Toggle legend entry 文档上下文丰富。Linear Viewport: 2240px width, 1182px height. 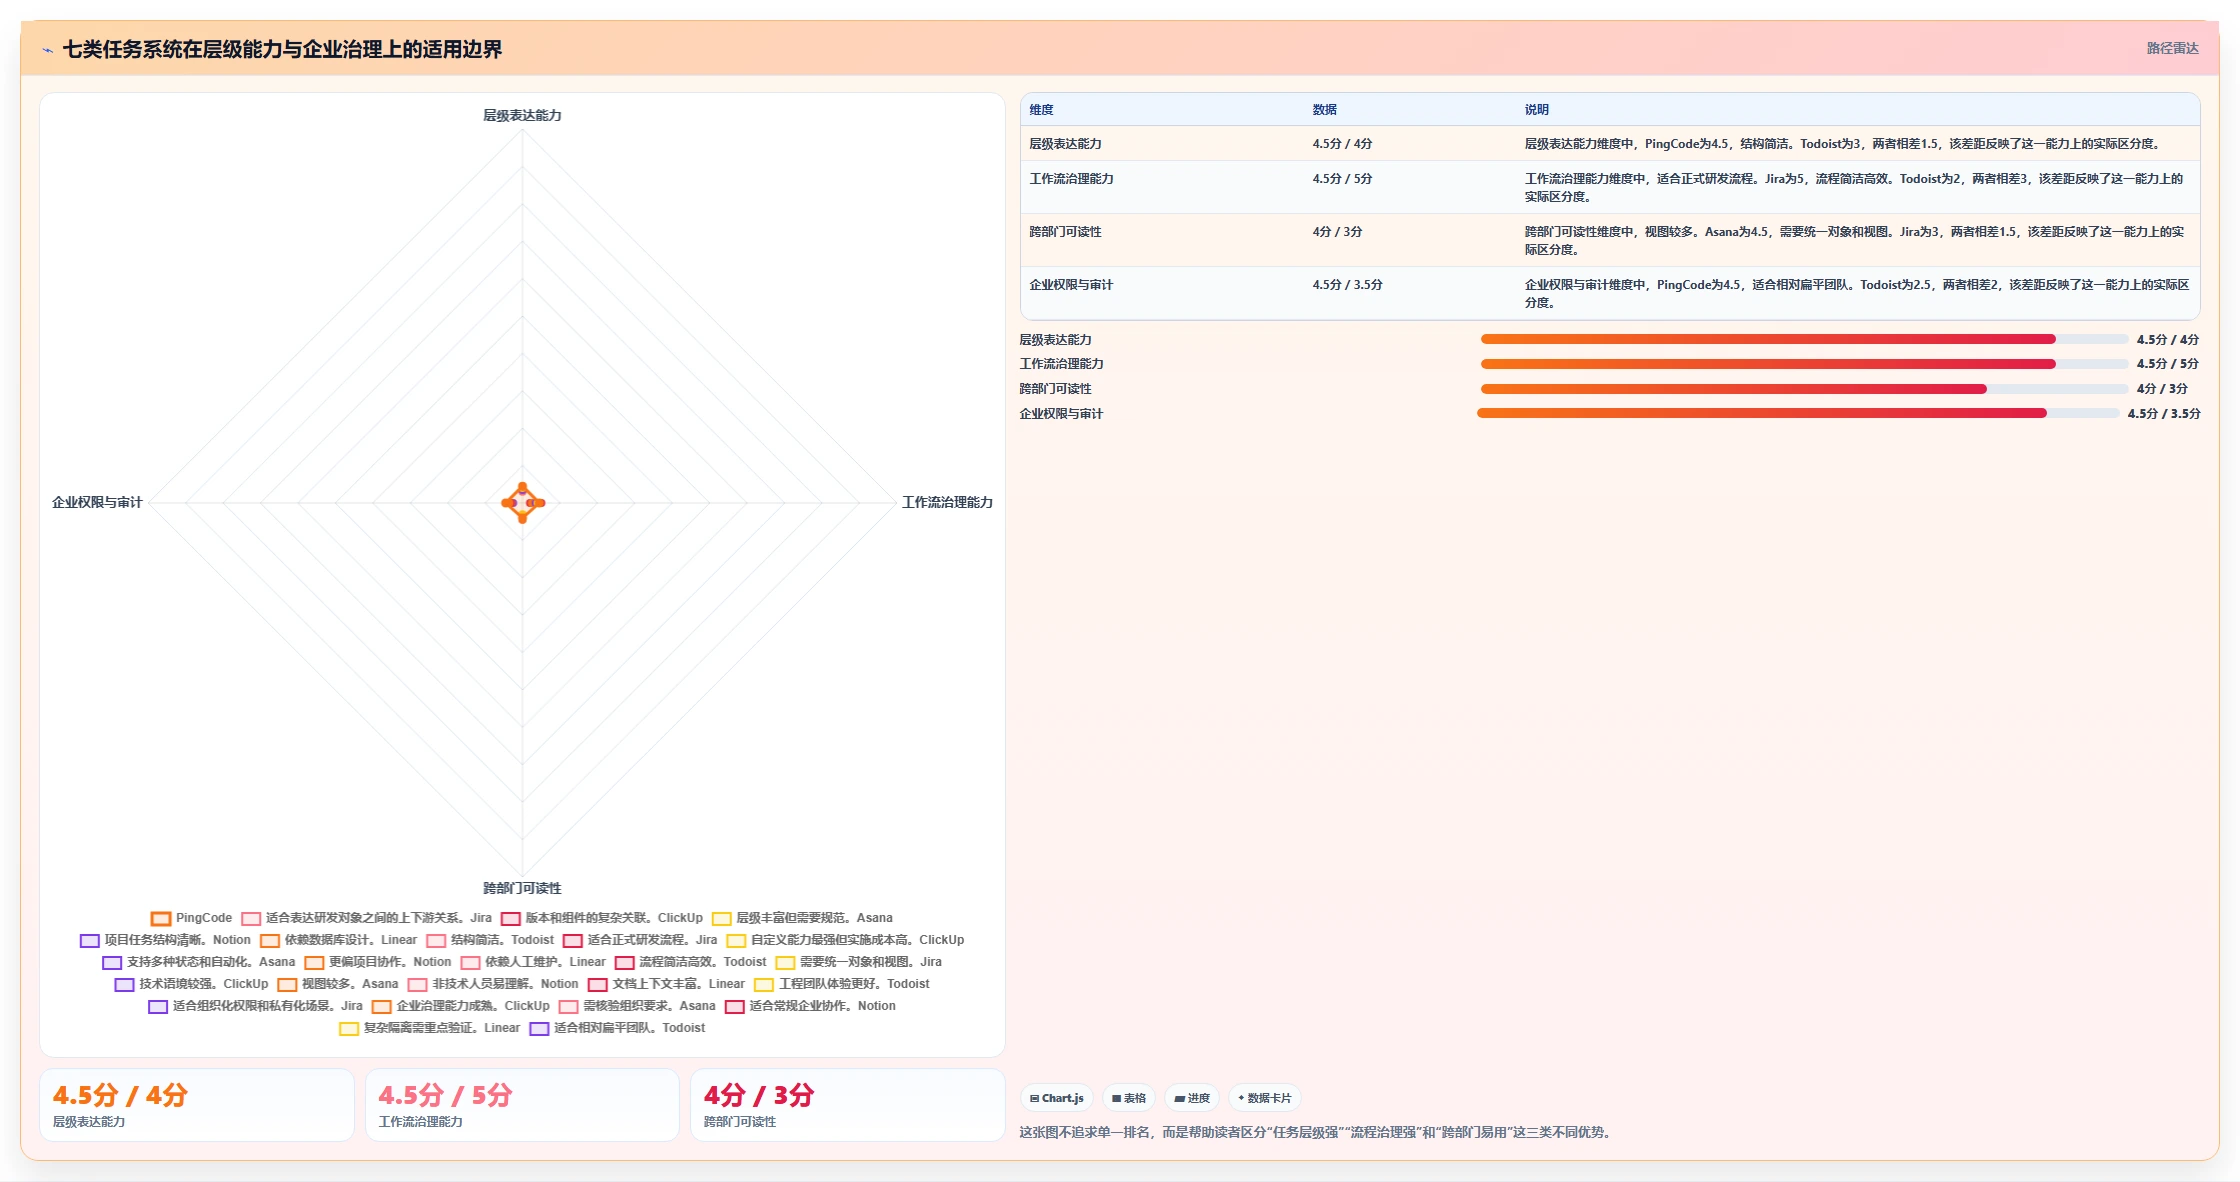pyautogui.click(x=666, y=984)
